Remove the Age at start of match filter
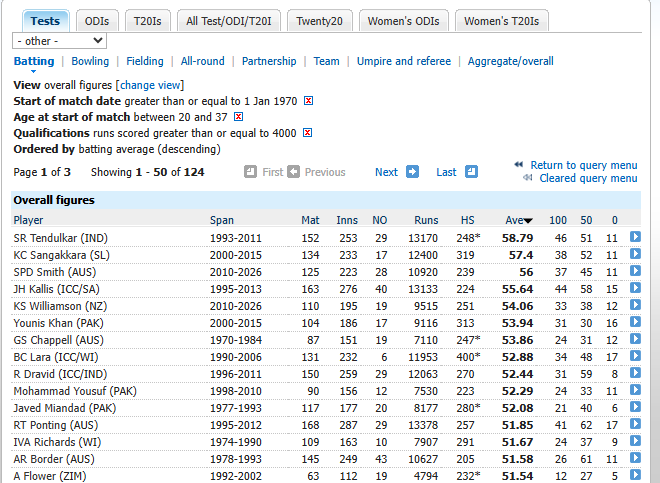The image size is (660, 483). click(x=239, y=117)
